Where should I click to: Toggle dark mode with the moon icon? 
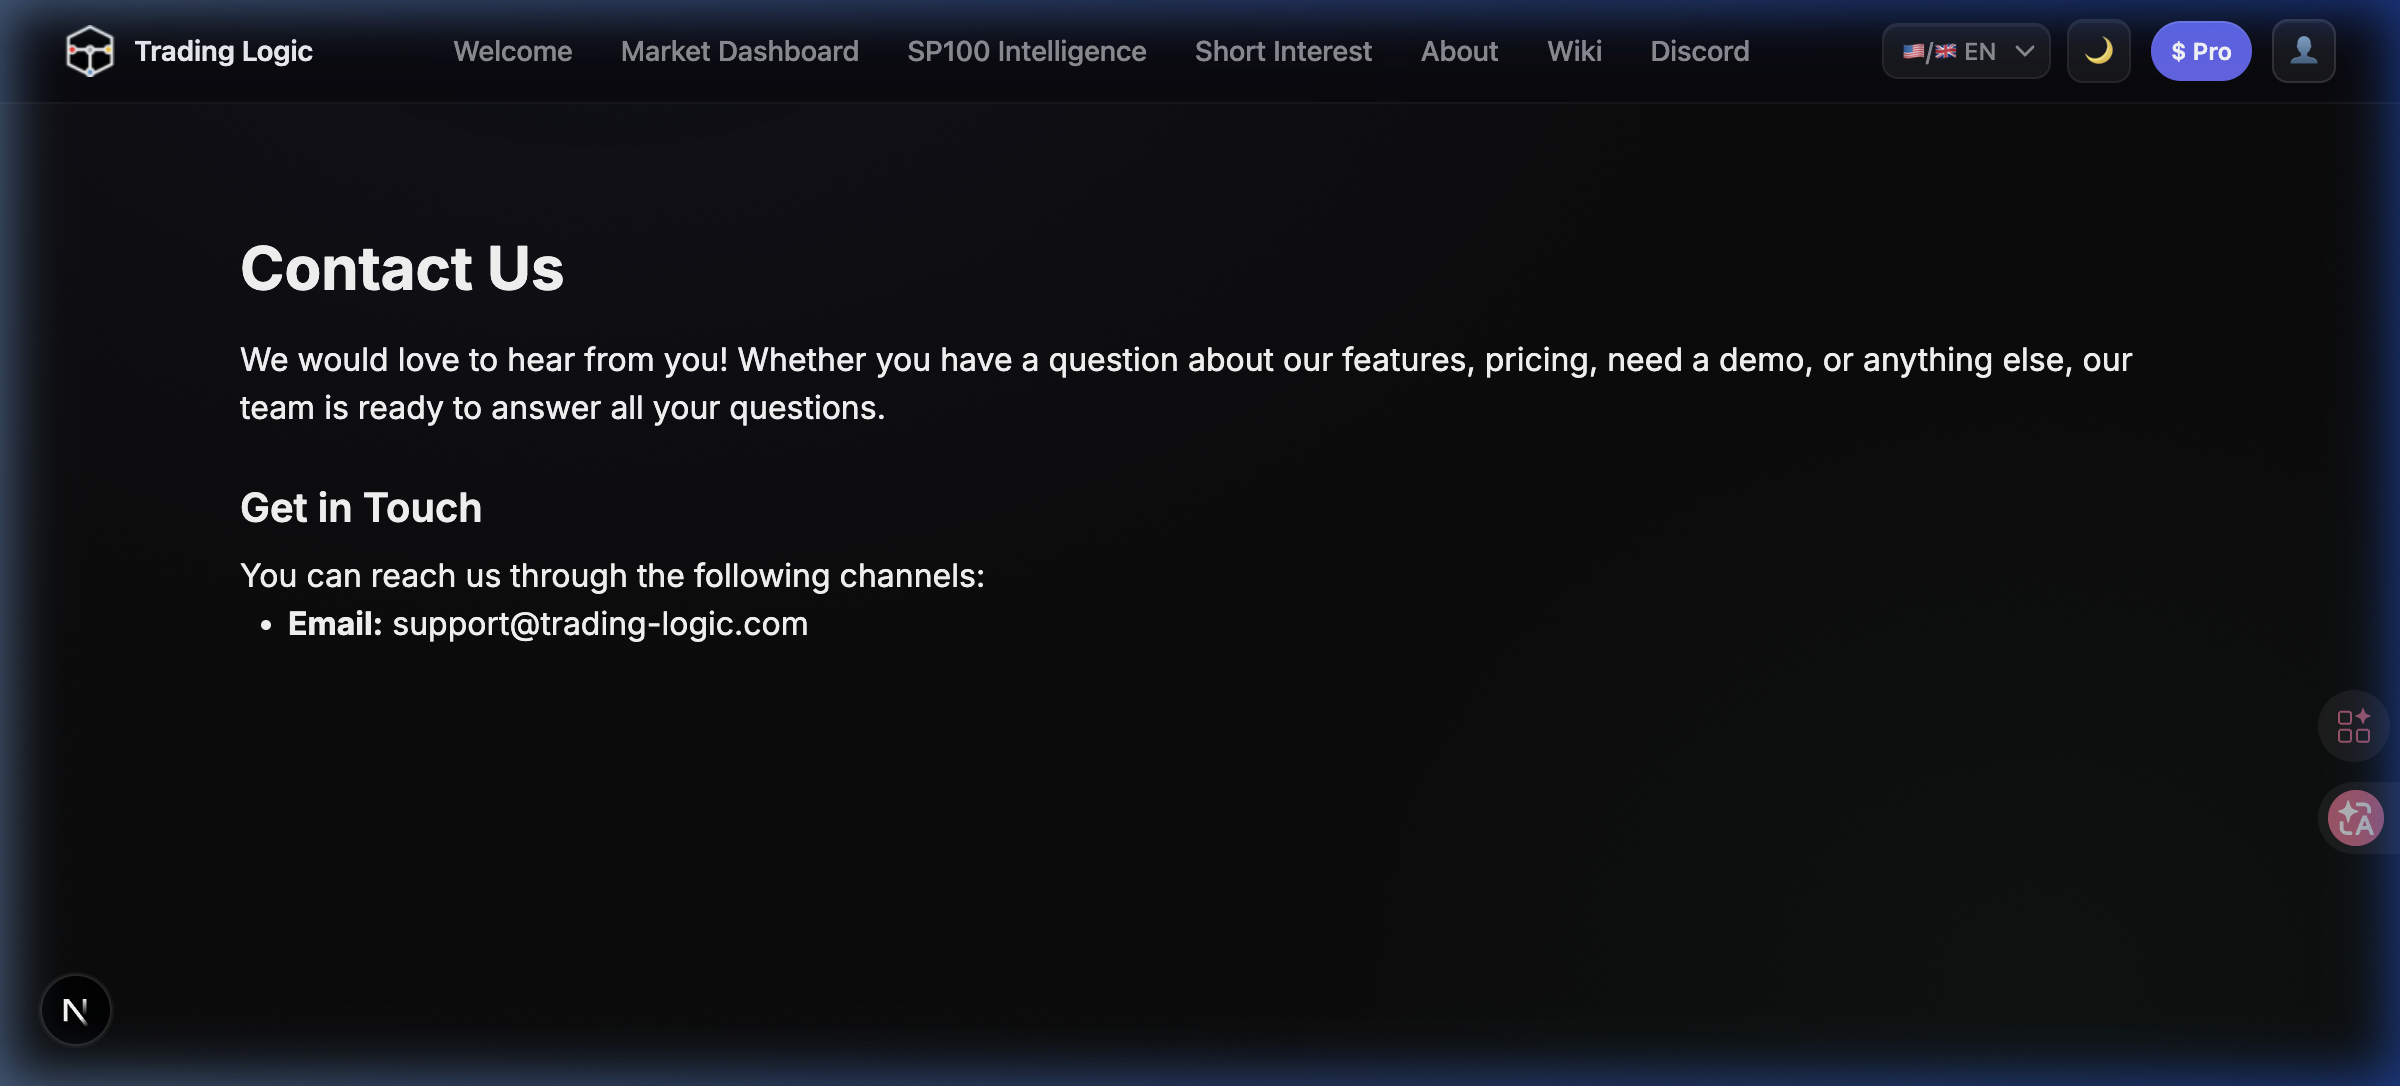click(2098, 51)
